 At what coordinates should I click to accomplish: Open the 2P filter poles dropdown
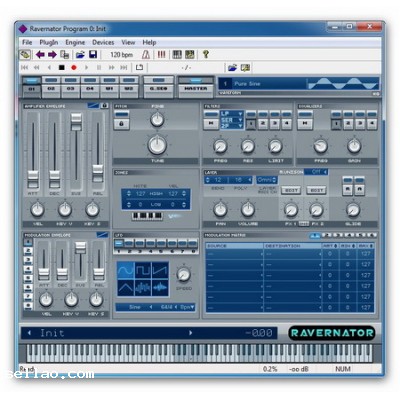[x=231, y=126]
